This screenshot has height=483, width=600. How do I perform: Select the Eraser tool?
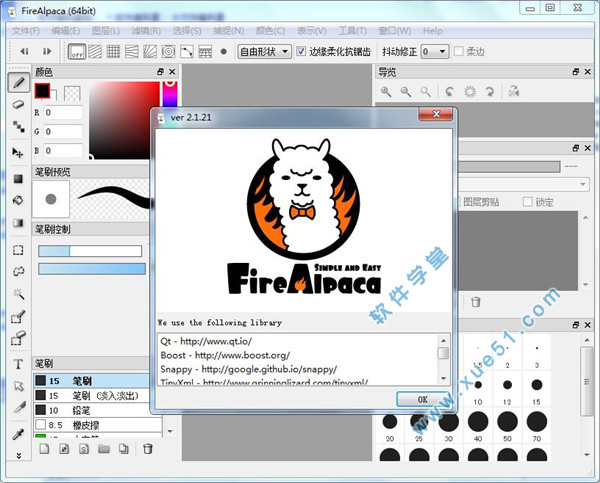[x=18, y=104]
